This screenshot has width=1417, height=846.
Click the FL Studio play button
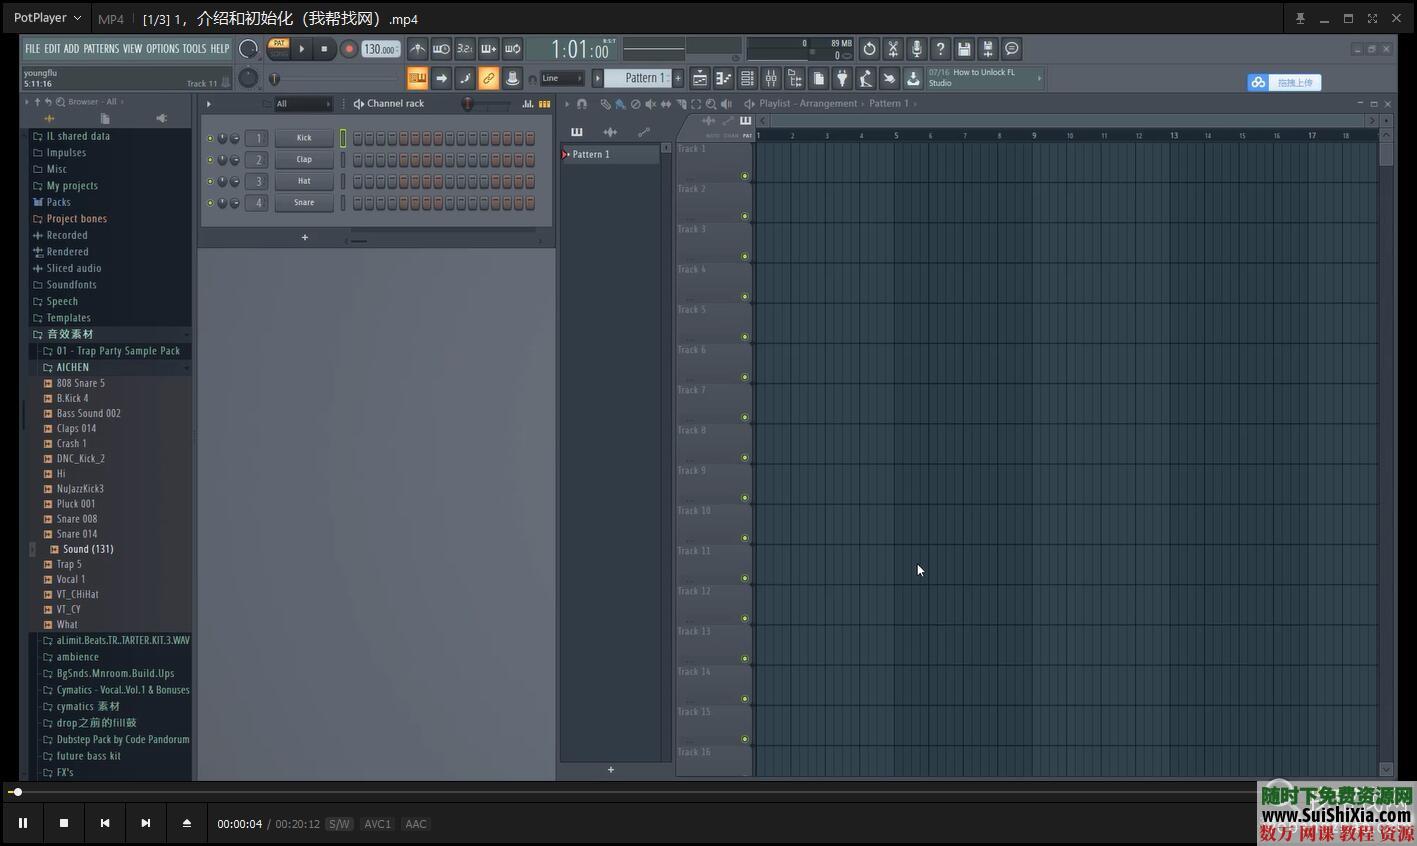pos(302,49)
